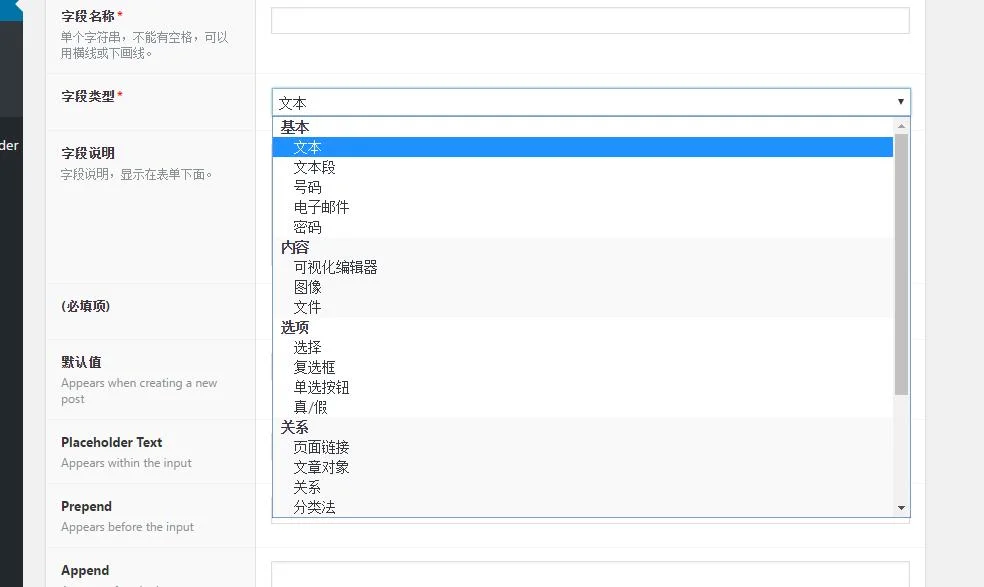Collapse the 字段类型 dropdown arrow
984x587 pixels.
click(901, 101)
